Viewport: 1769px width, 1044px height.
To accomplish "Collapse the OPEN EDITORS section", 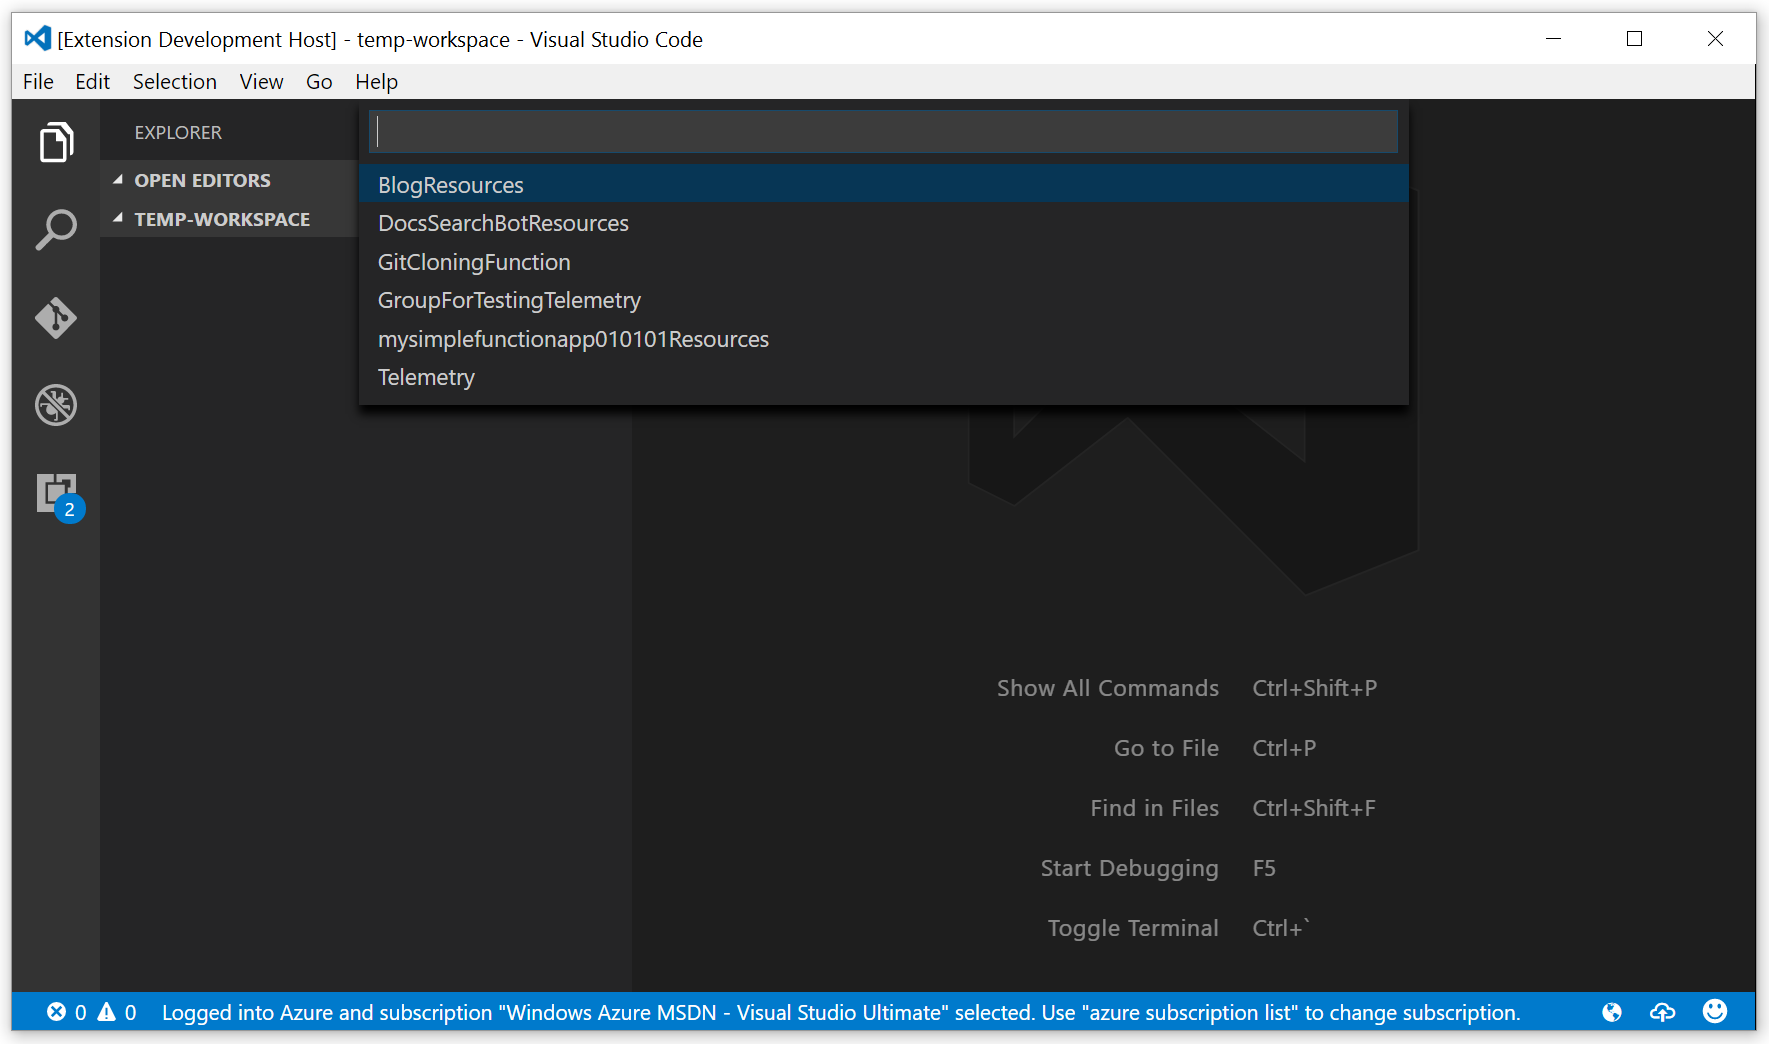I will [x=229, y=180].
